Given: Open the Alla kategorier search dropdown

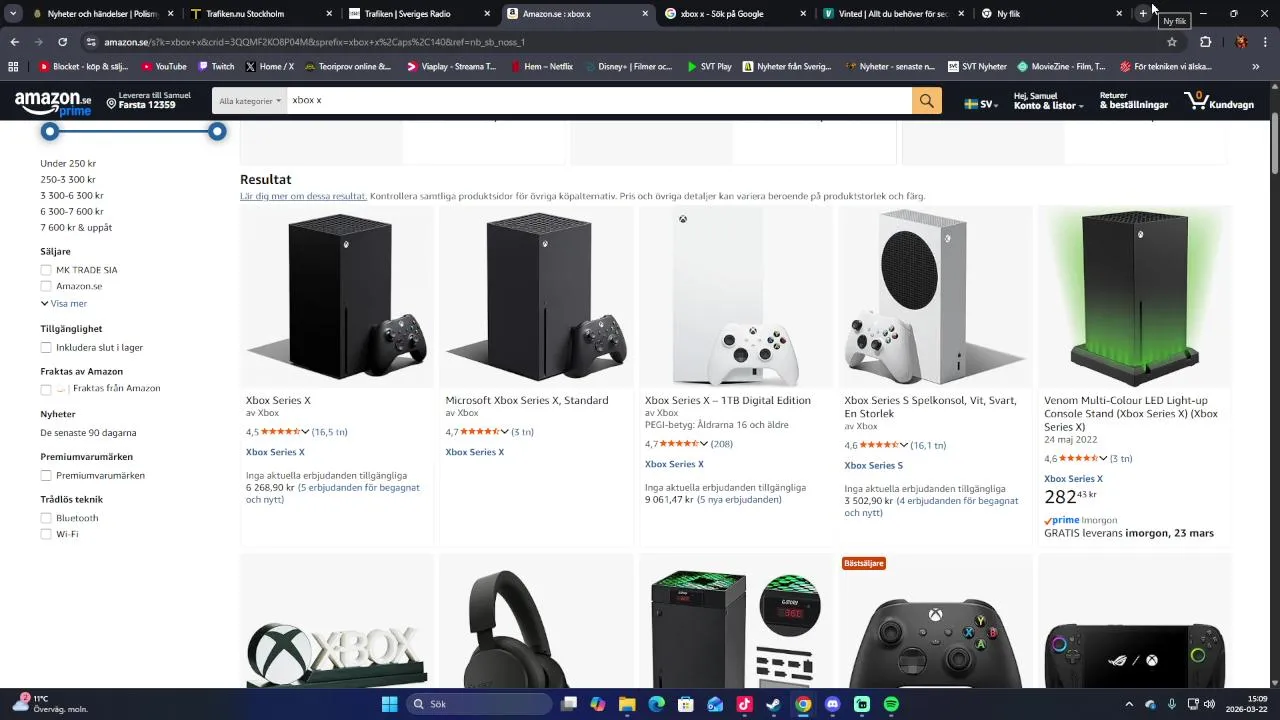Looking at the screenshot, I should pyautogui.click(x=250, y=101).
